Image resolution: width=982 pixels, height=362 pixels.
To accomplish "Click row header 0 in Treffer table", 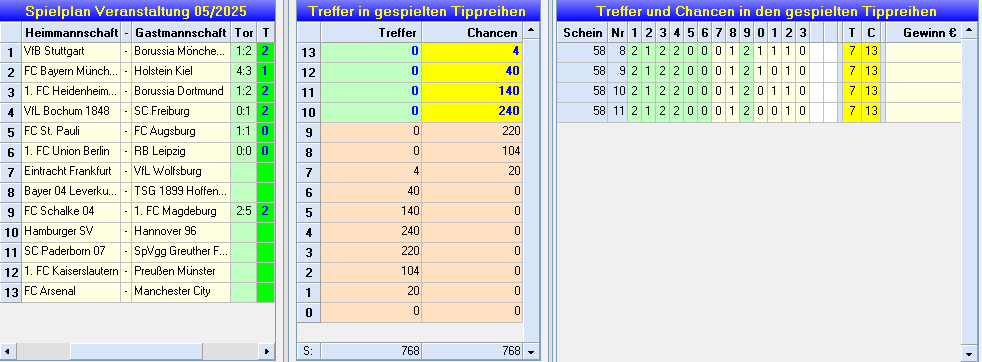I will click(309, 312).
